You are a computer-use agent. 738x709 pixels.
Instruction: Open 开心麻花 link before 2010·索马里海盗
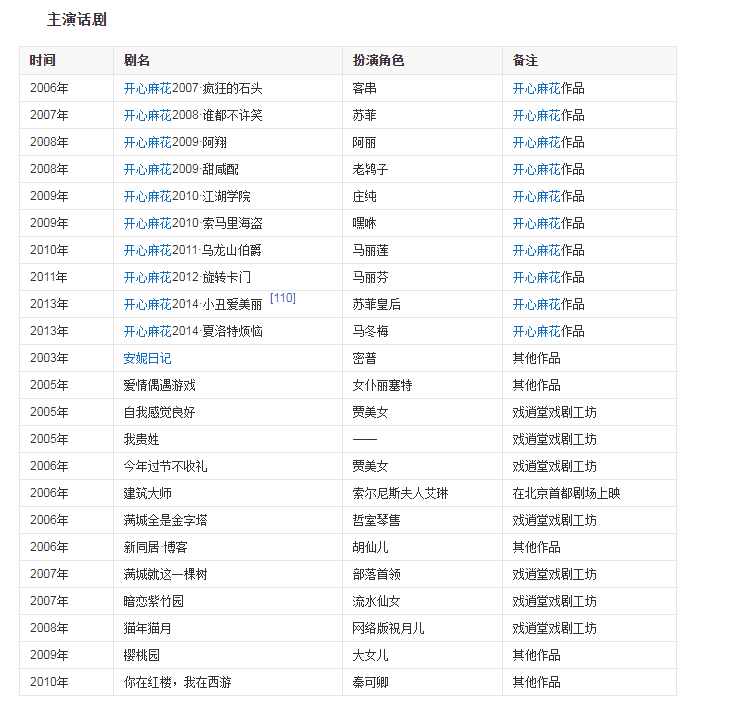pos(147,223)
